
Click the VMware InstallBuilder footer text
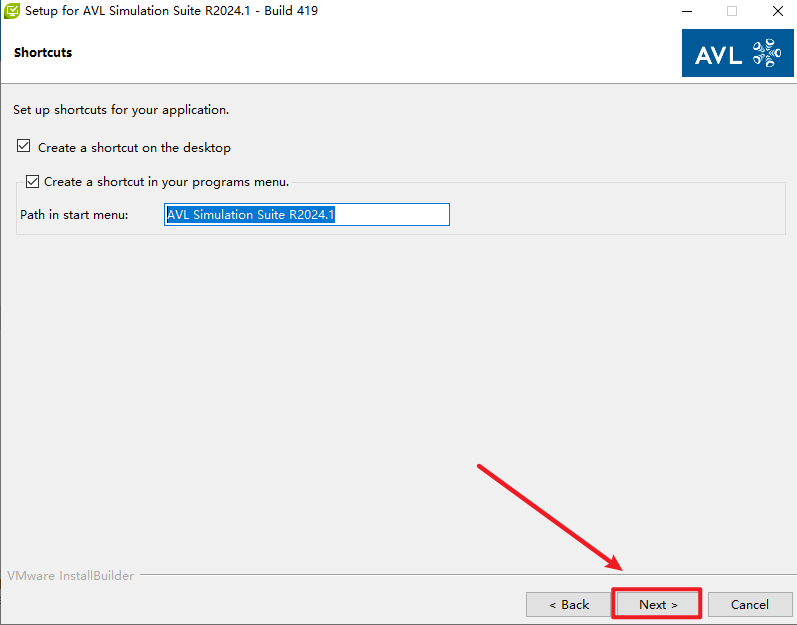[x=70, y=576]
